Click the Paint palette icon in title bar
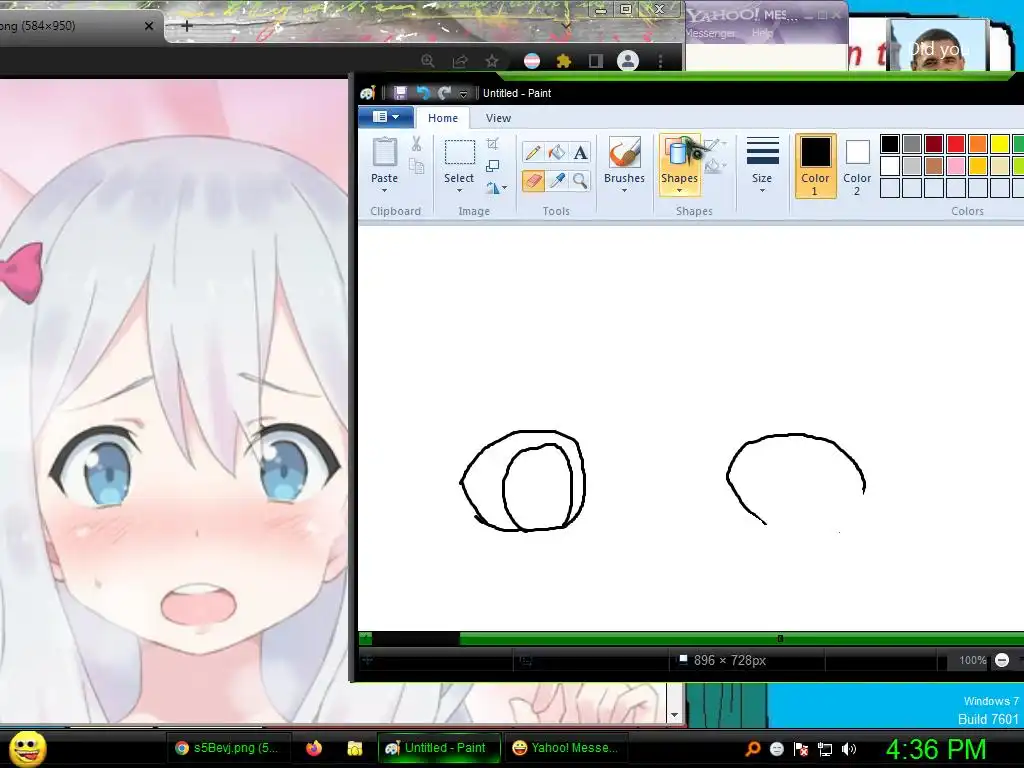This screenshot has height=768, width=1024. [368, 93]
